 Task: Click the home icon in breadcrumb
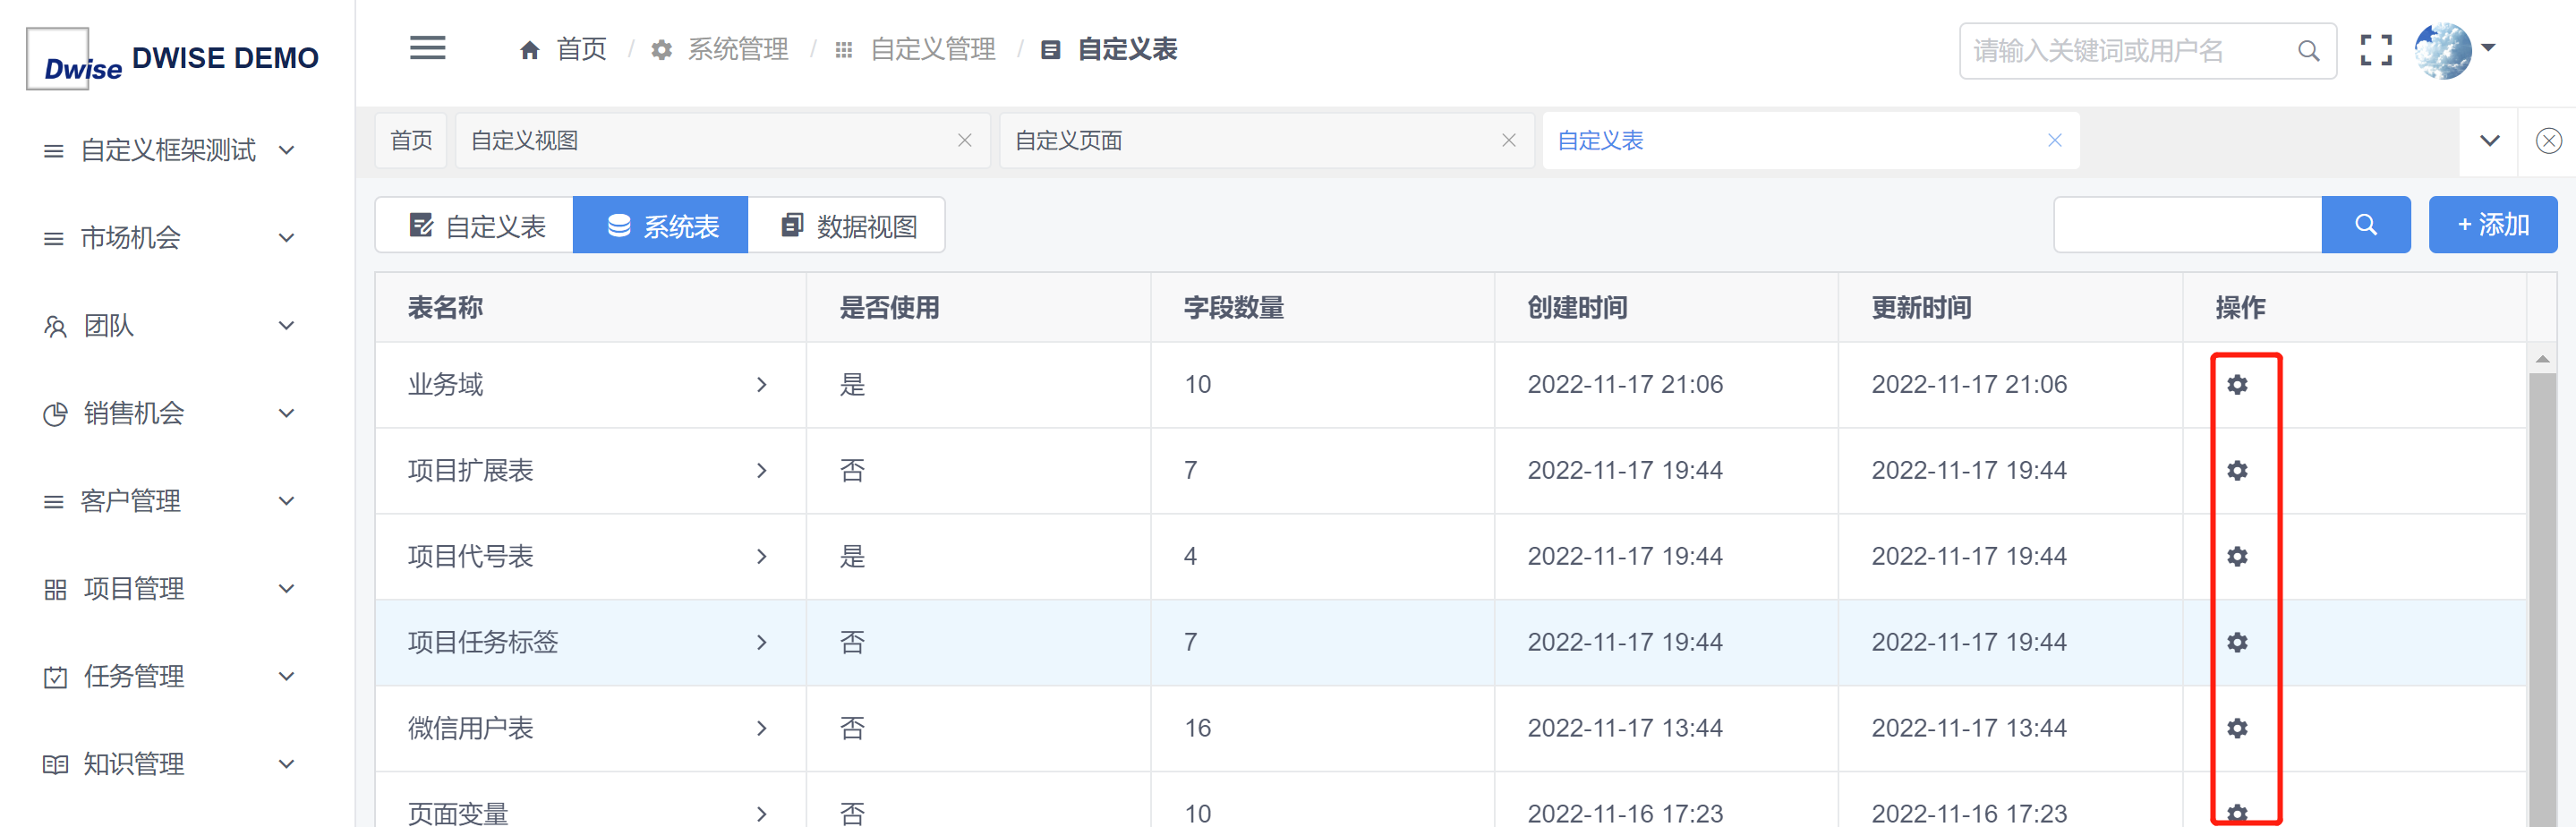(530, 49)
